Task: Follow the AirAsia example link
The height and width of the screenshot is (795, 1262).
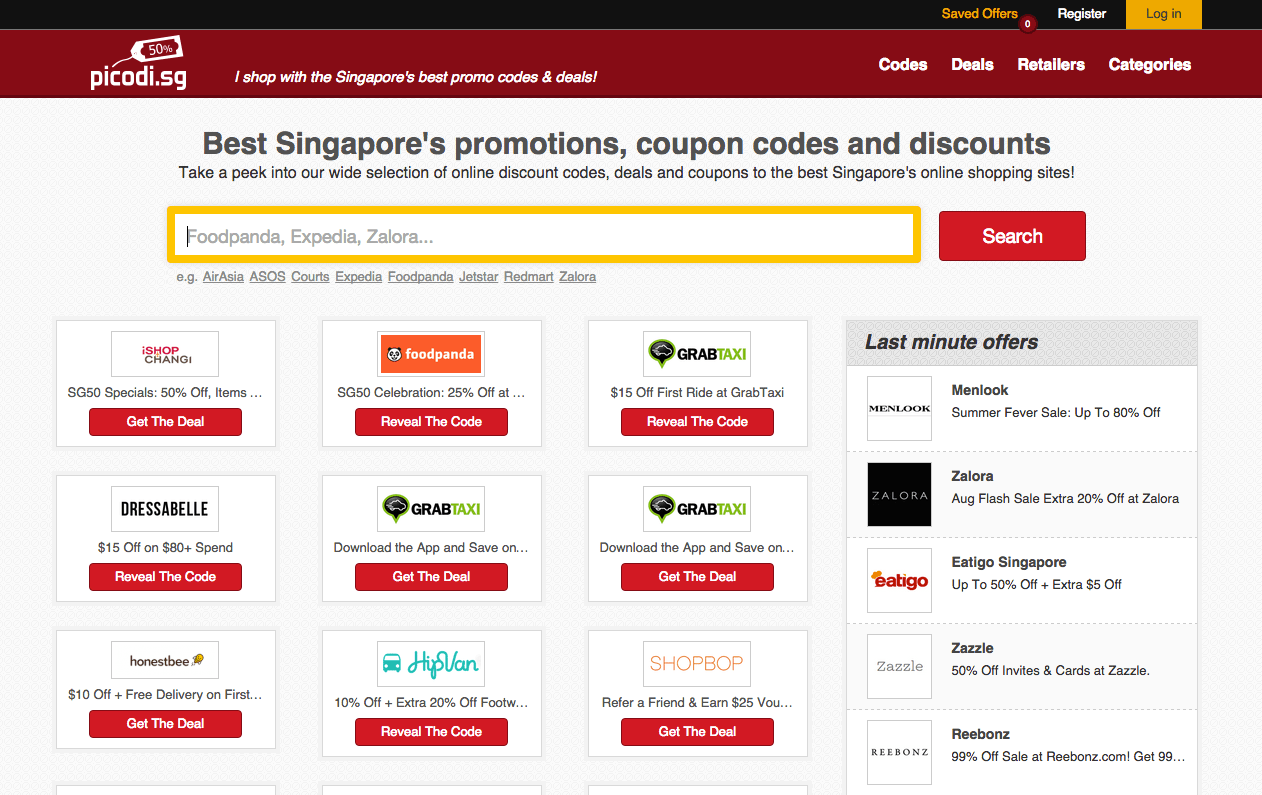Action: [223, 277]
